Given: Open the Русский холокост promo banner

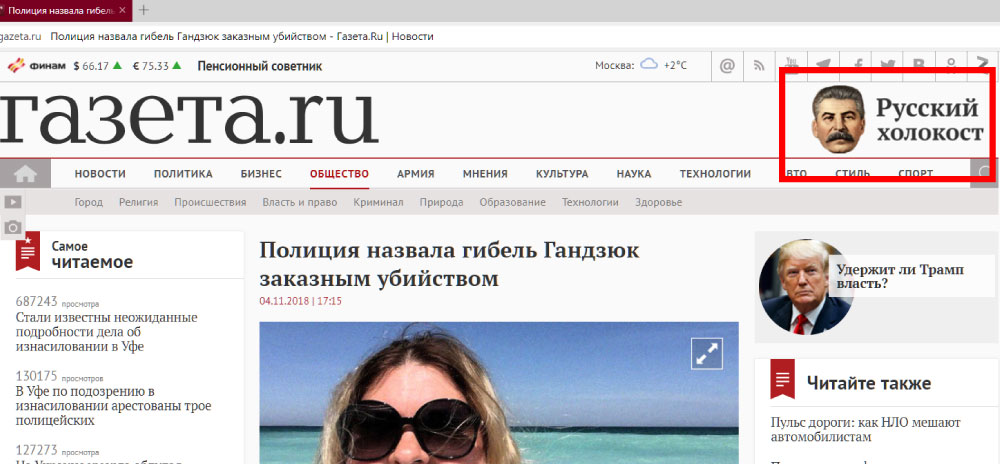Looking at the screenshot, I should 898,119.
